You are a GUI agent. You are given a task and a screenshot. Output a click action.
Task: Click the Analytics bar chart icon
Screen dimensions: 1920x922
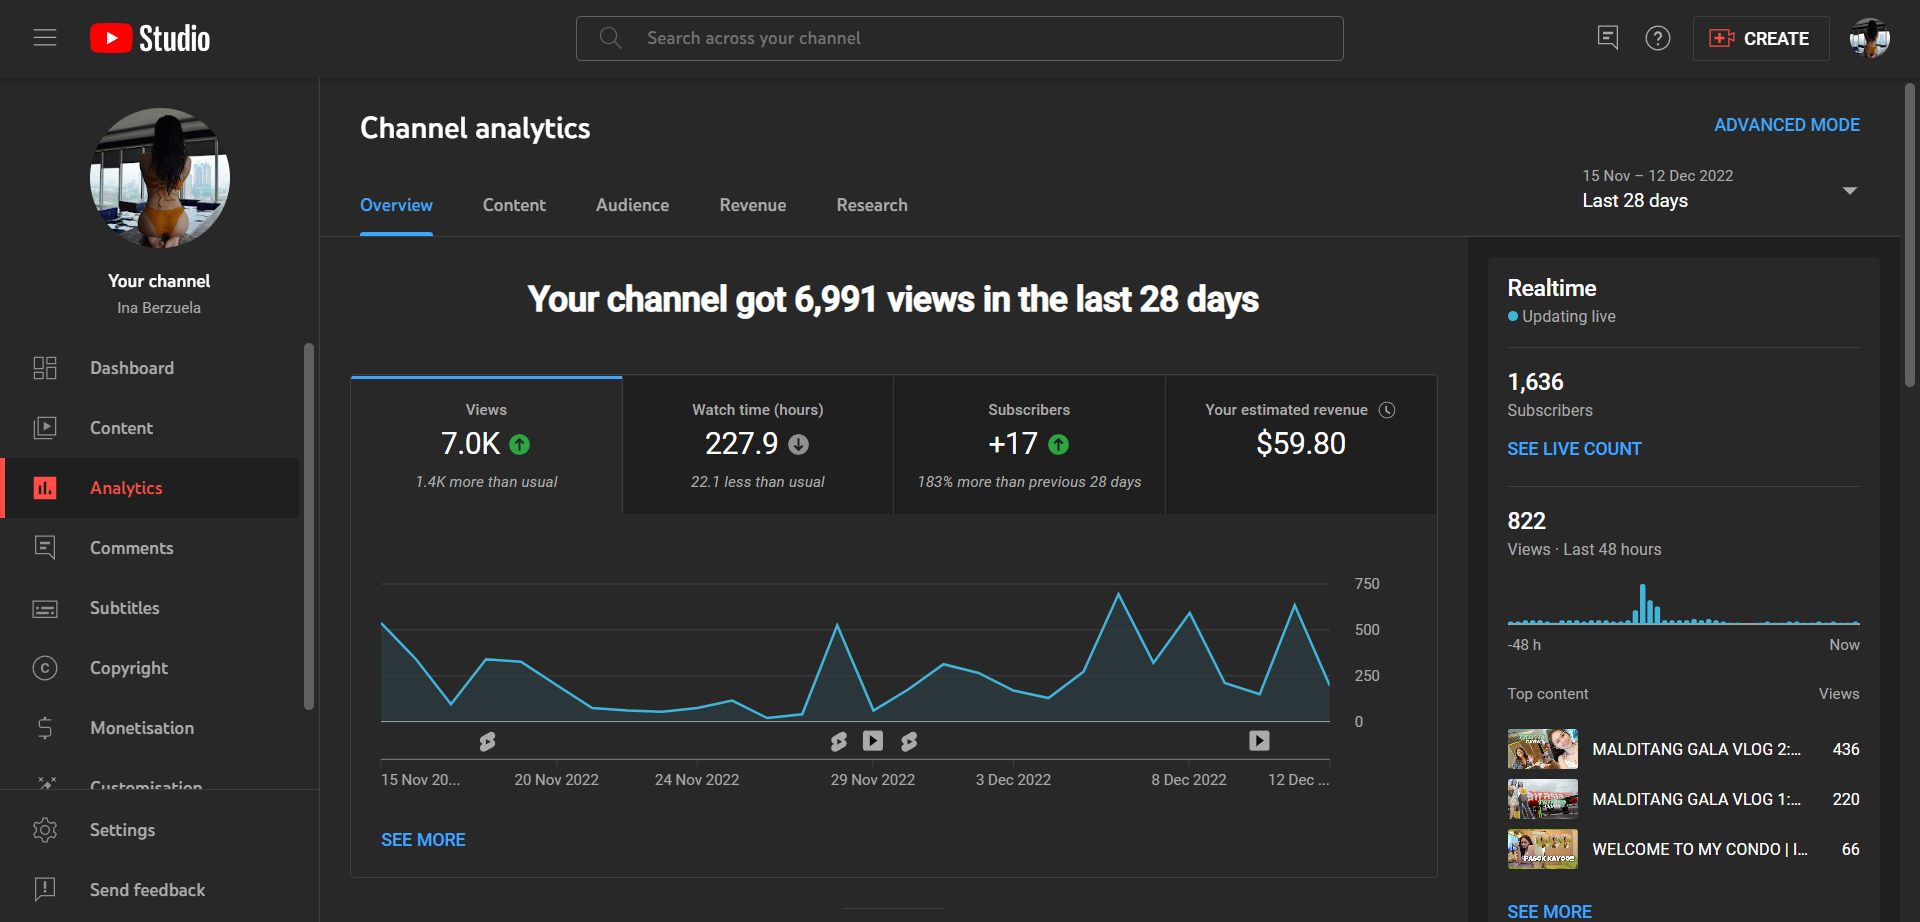tap(45, 488)
